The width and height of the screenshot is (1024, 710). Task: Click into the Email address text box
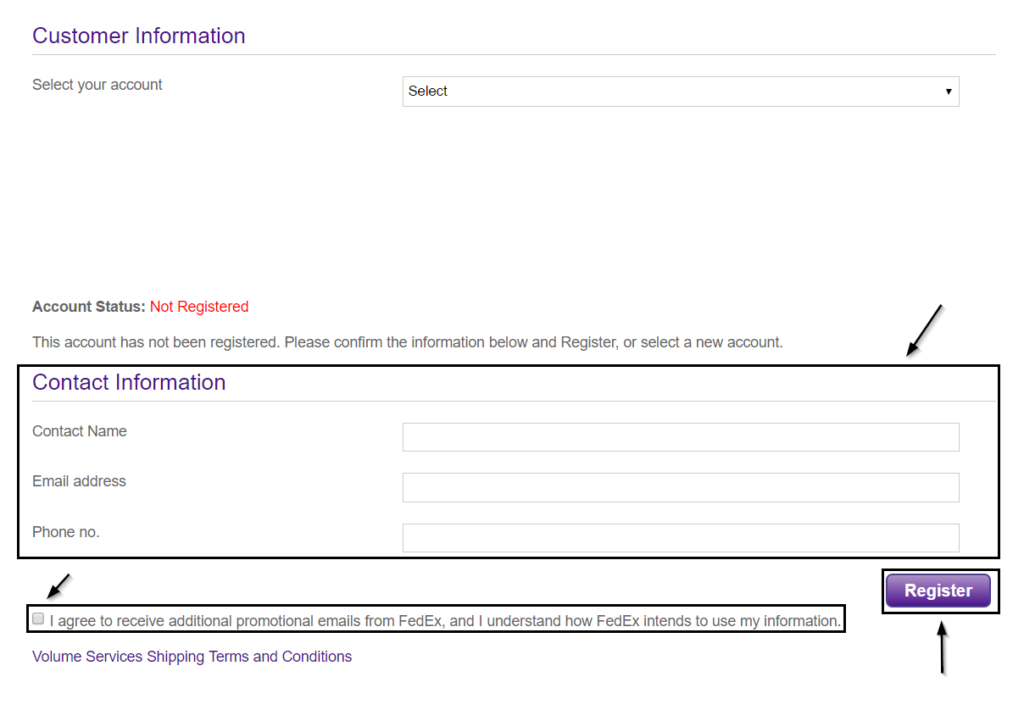[680, 487]
